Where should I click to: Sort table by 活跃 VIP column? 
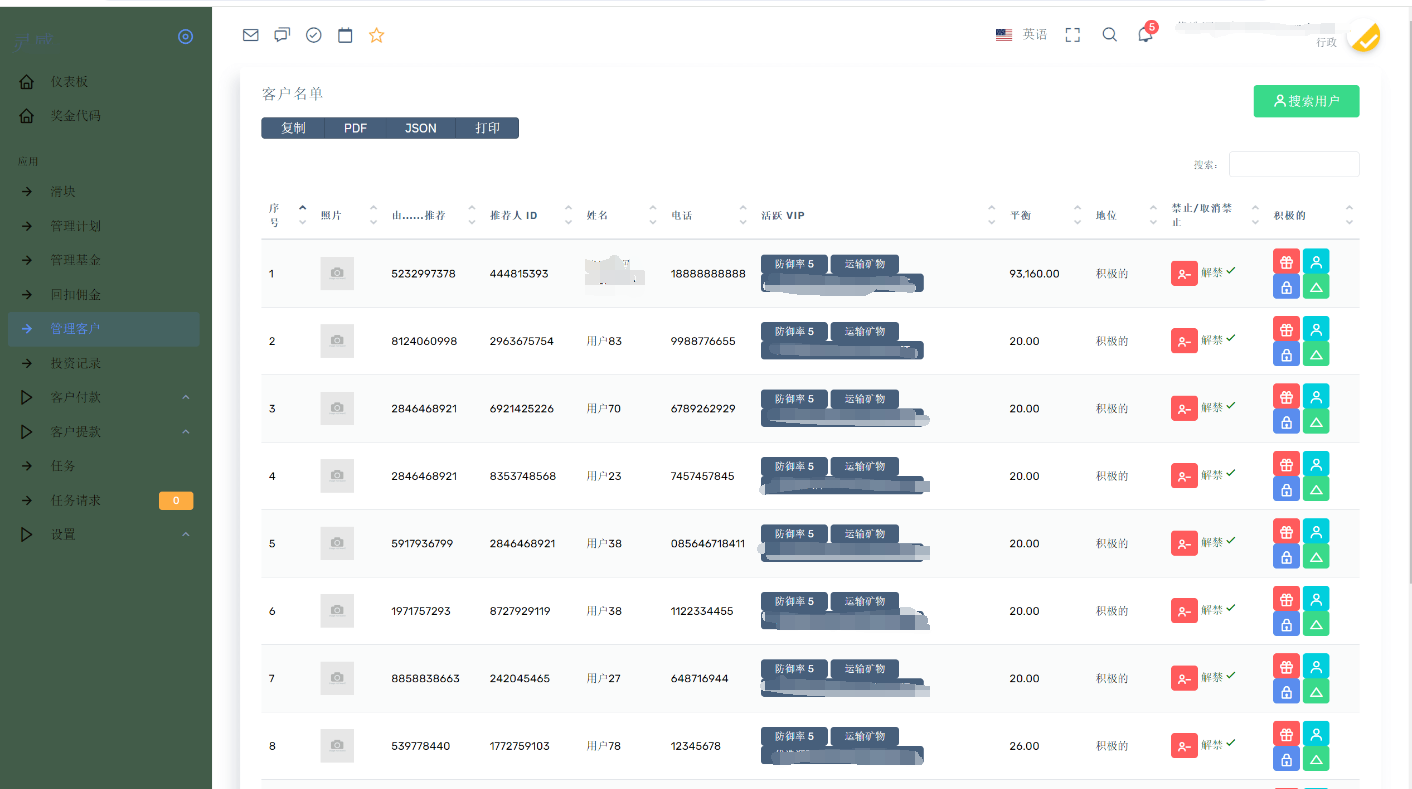pos(878,215)
